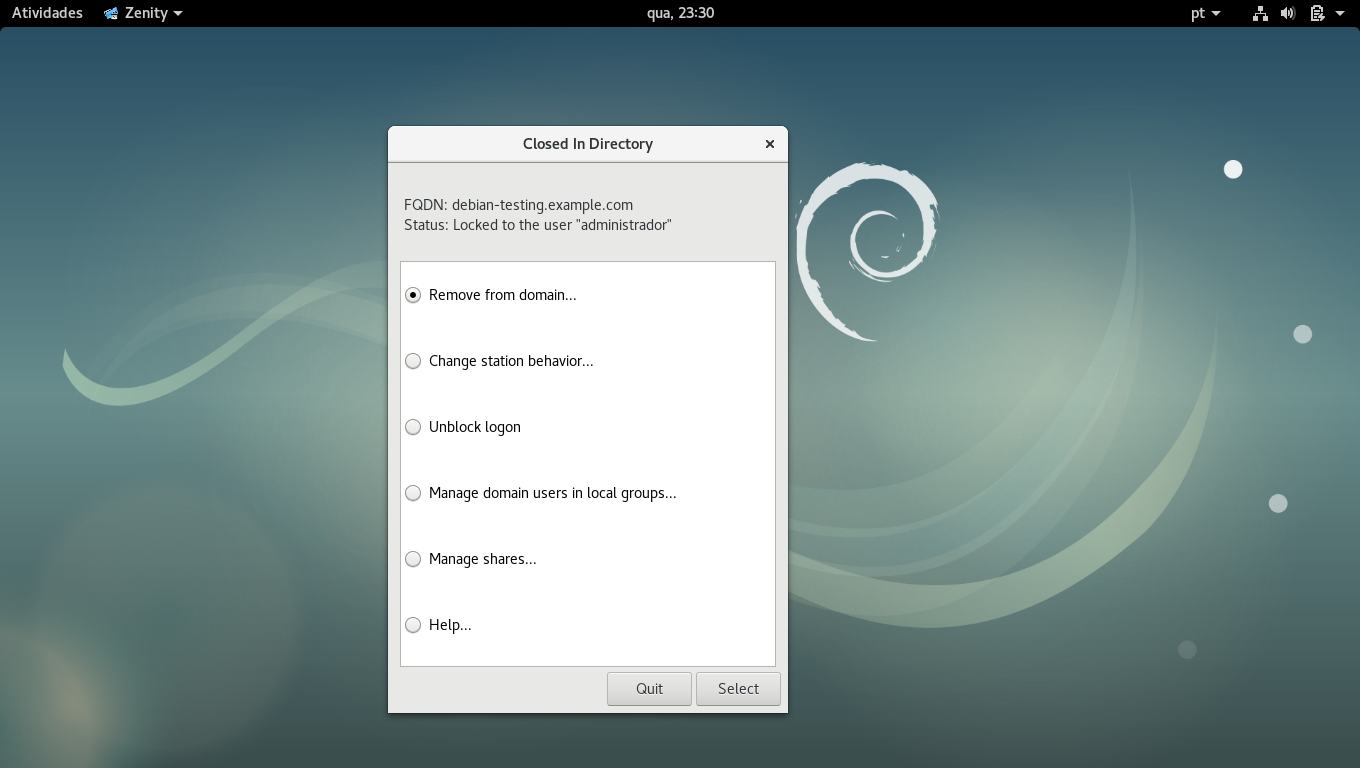The image size is (1360, 768).
Task: Select the Manage shares radio button
Action: (413, 559)
